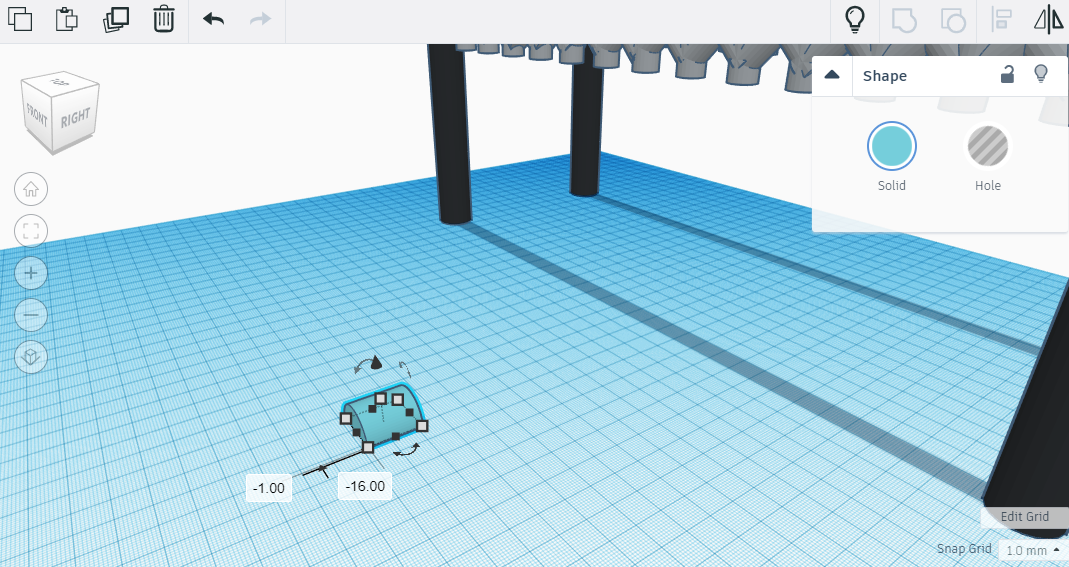This screenshot has height=567, width=1069.
Task: Switch to orthographic view cube icon
Action: (31, 357)
